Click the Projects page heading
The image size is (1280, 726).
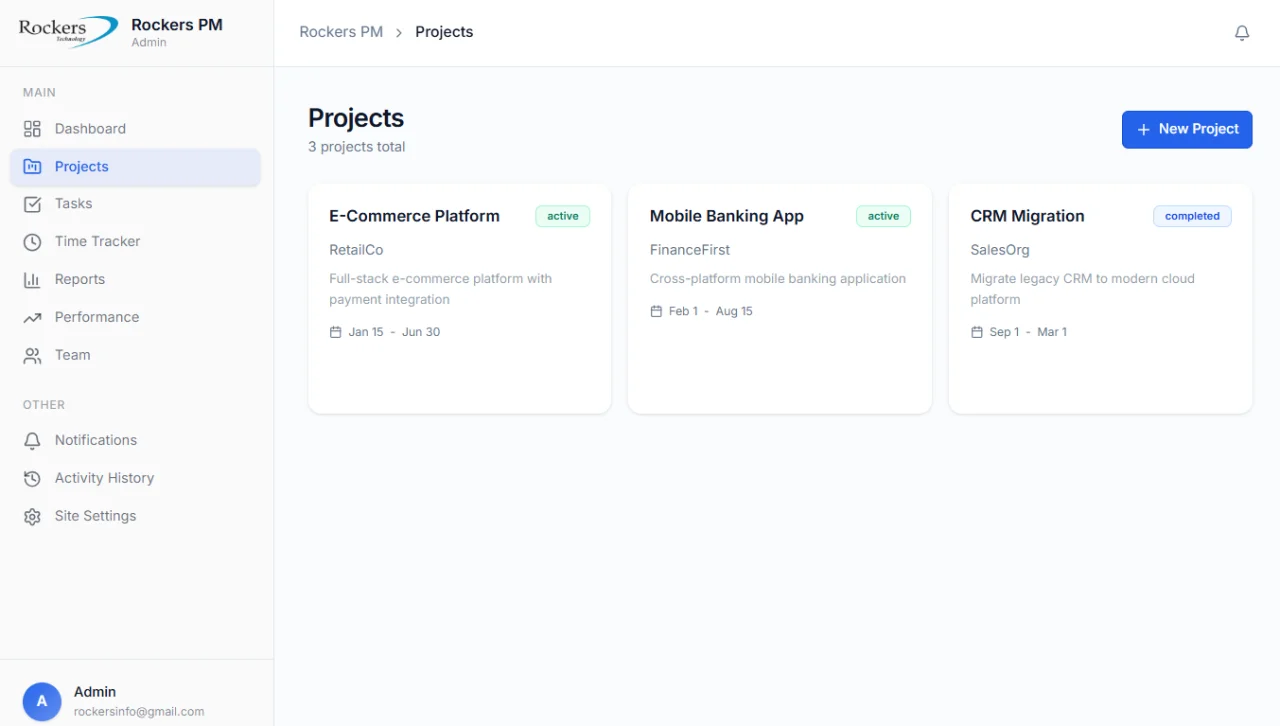tap(356, 118)
